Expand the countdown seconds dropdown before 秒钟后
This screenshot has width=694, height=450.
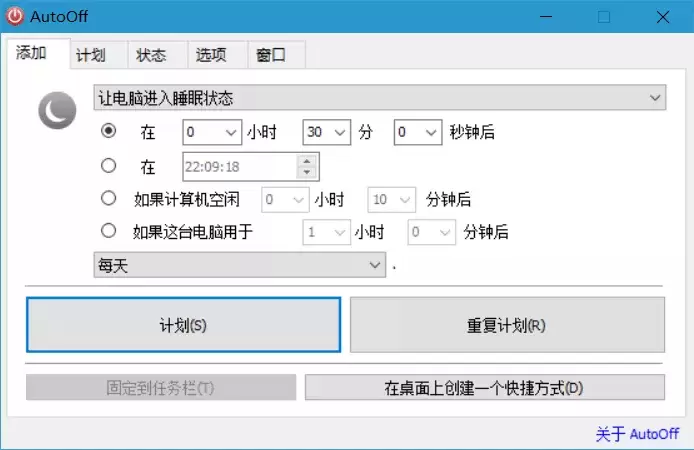tap(418, 132)
